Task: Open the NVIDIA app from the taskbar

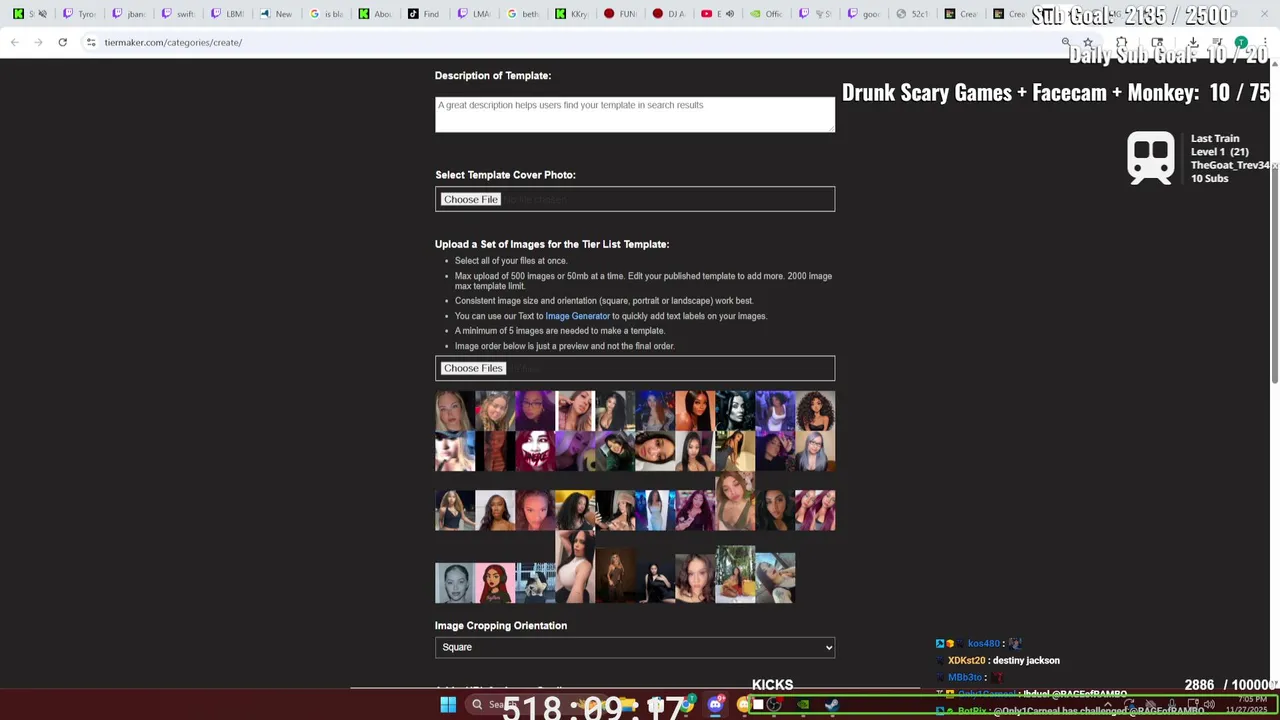Action: tap(802, 705)
